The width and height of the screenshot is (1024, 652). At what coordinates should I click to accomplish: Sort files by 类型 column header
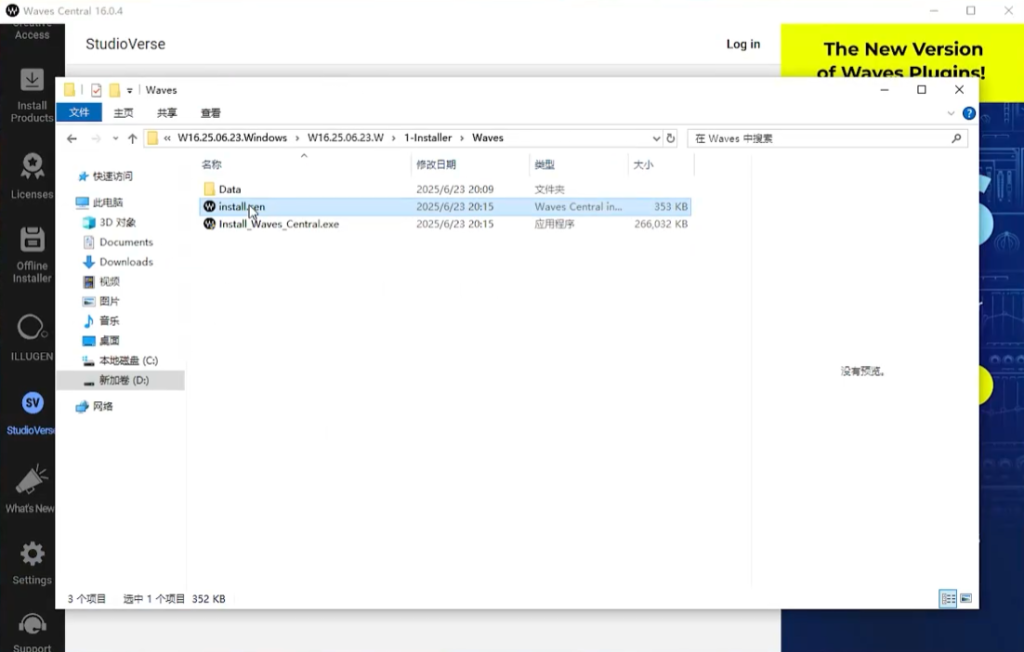tap(545, 165)
